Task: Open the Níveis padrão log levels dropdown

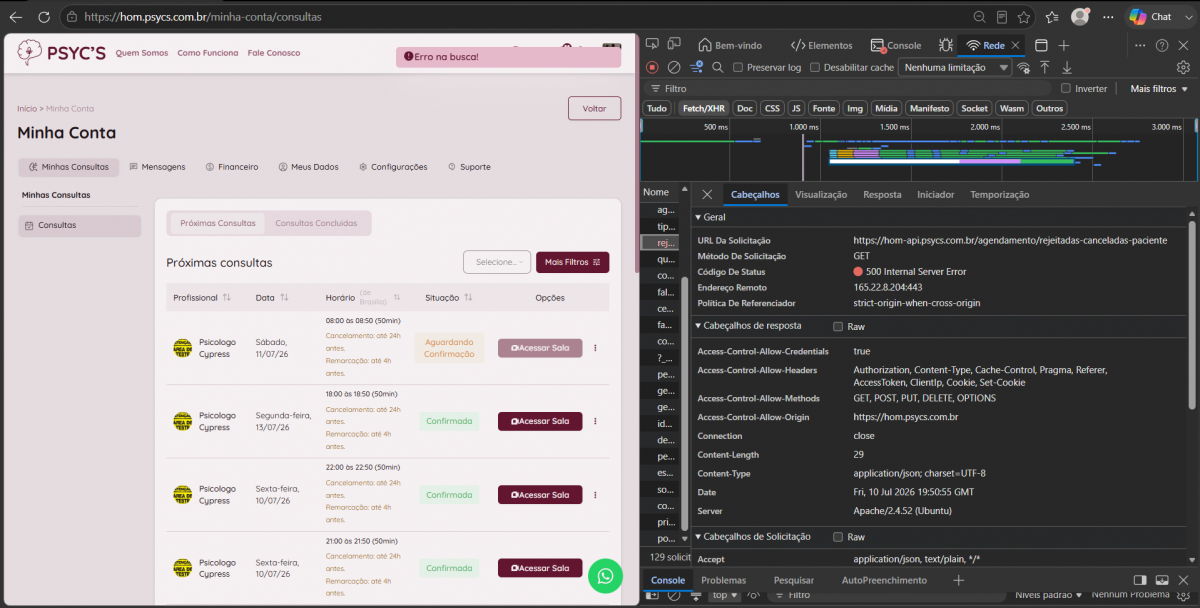Action: click(1047, 595)
